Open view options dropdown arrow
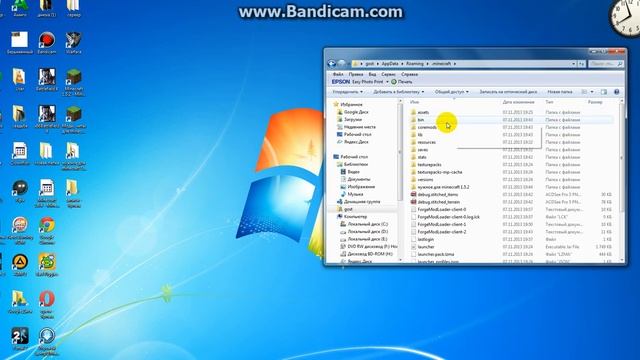 pos(592,92)
